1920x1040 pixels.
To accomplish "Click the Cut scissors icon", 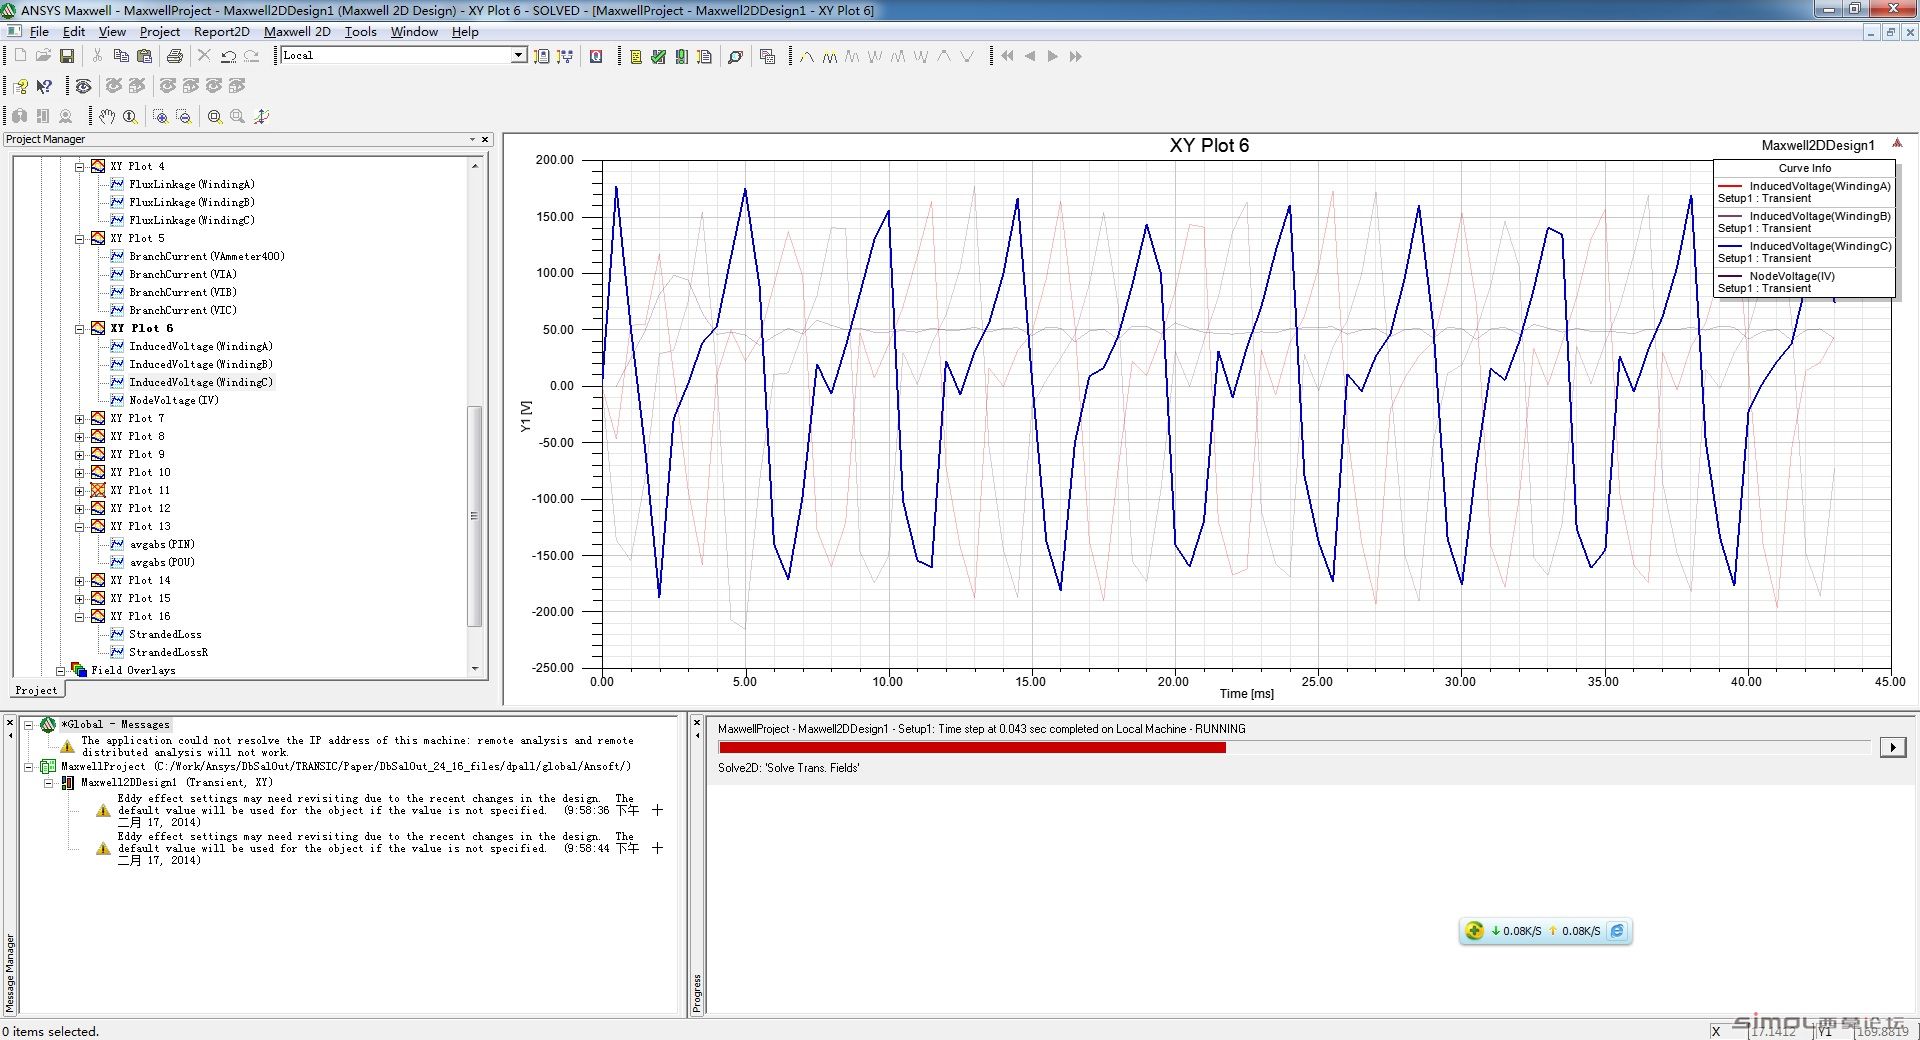I will click(x=97, y=56).
